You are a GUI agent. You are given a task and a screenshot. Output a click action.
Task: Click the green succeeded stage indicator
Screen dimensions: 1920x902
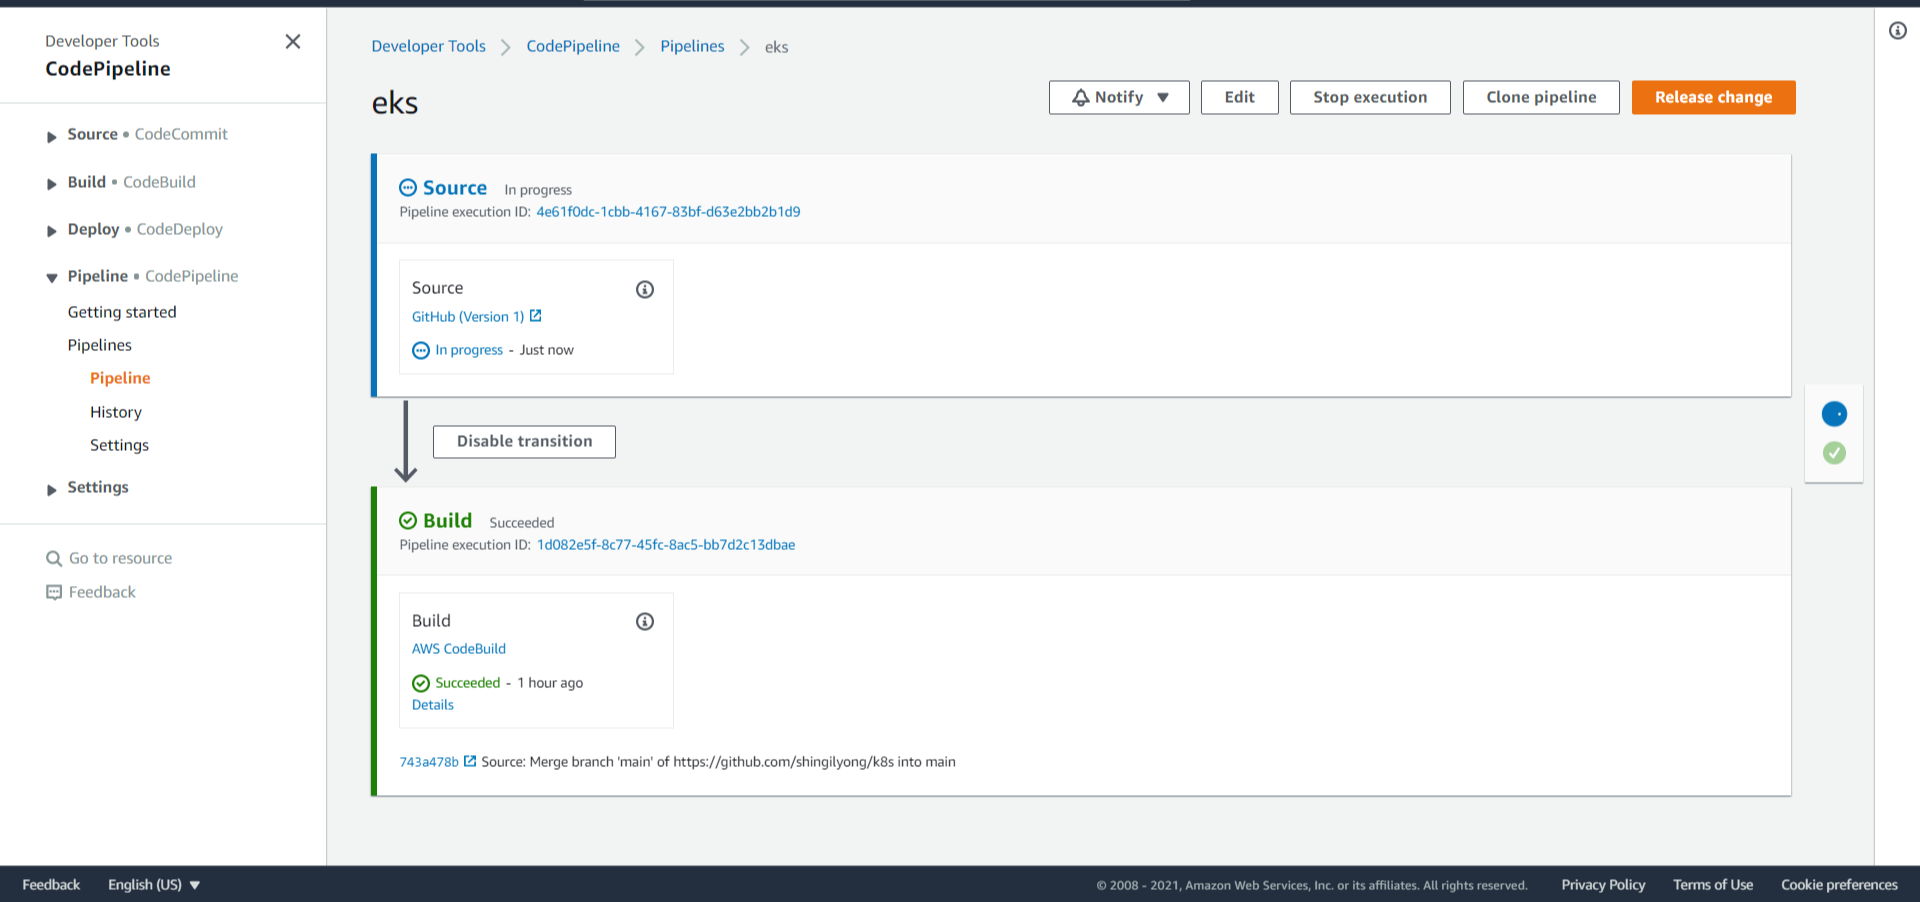coord(1834,453)
